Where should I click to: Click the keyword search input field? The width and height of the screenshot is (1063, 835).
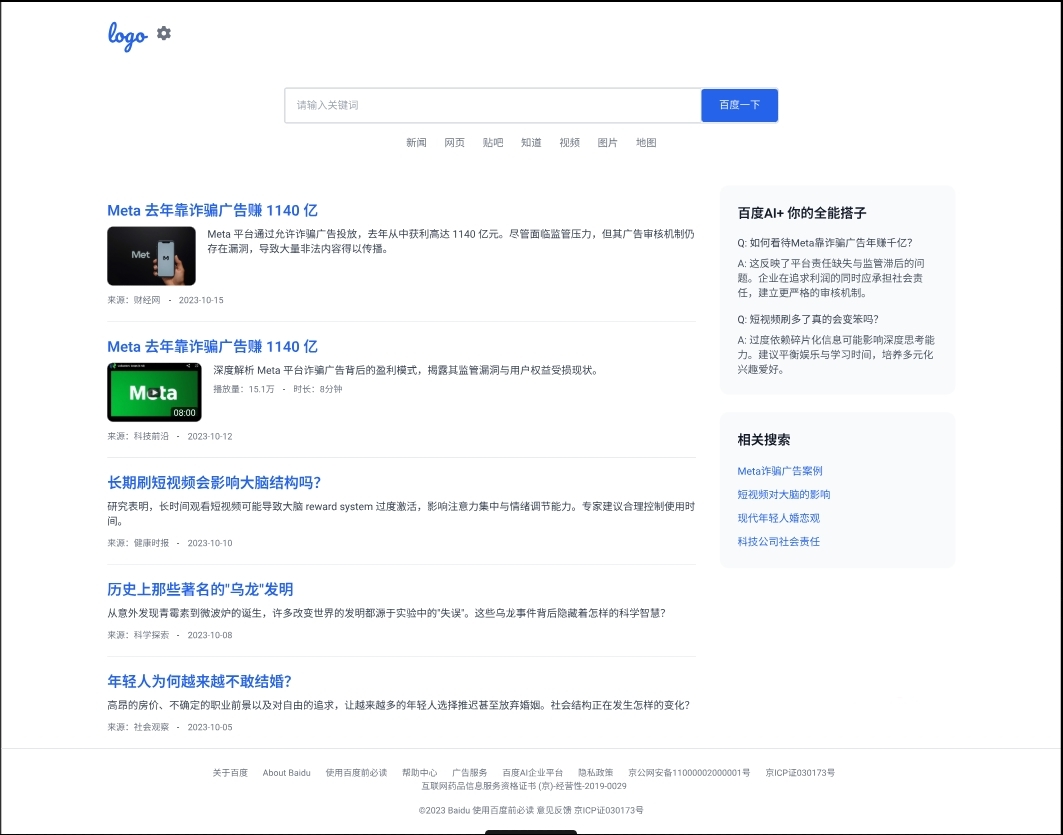[492, 105]
